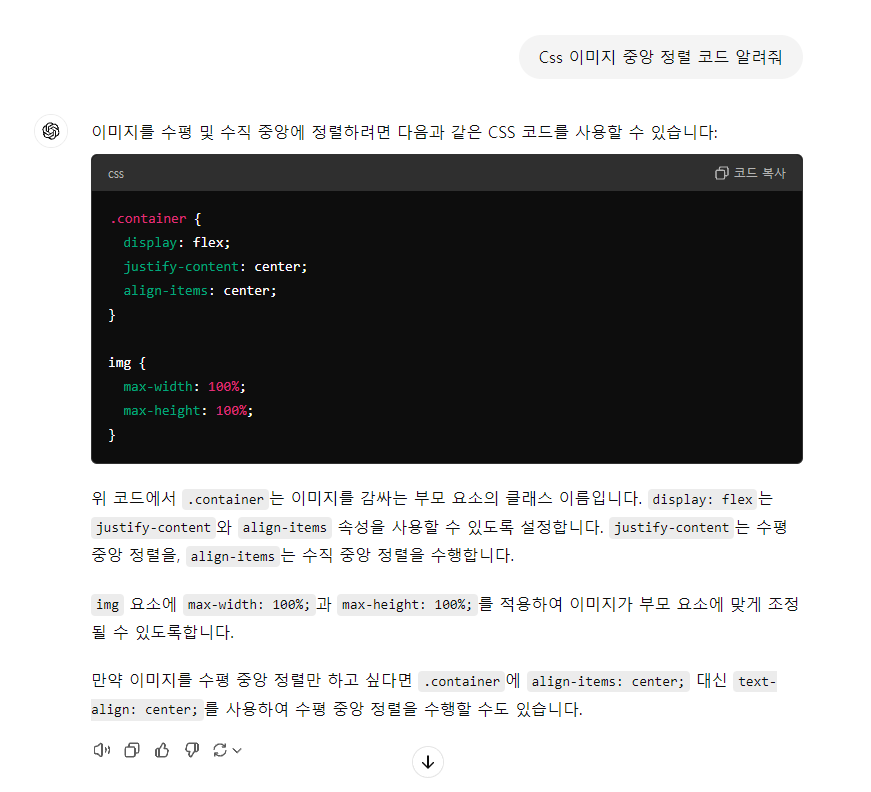The width and height of the screenshot is (871, 792).
Task: Play the response aloud with speaker icon
Action: 102,750
